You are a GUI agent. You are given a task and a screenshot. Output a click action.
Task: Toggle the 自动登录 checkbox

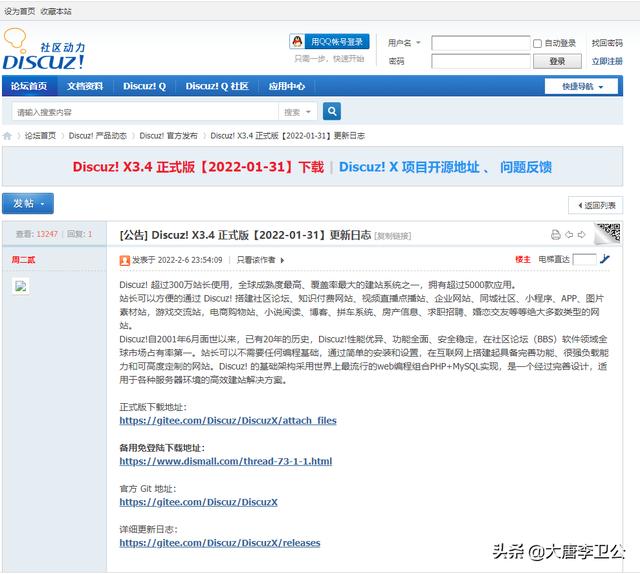(537, 44)
